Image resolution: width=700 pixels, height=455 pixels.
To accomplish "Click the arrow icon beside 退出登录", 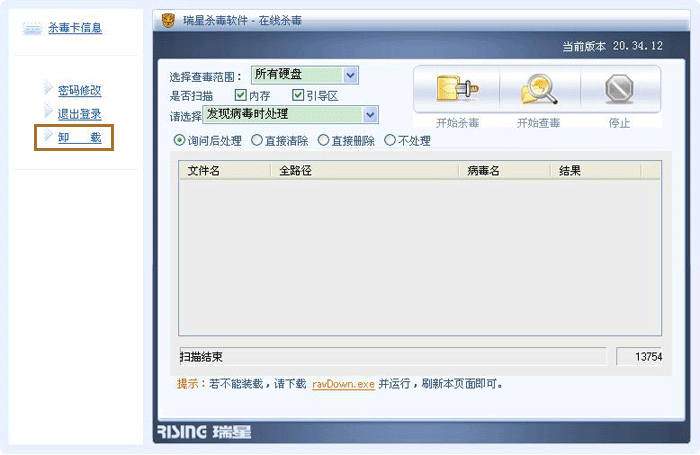I will [x=48, y=110].
